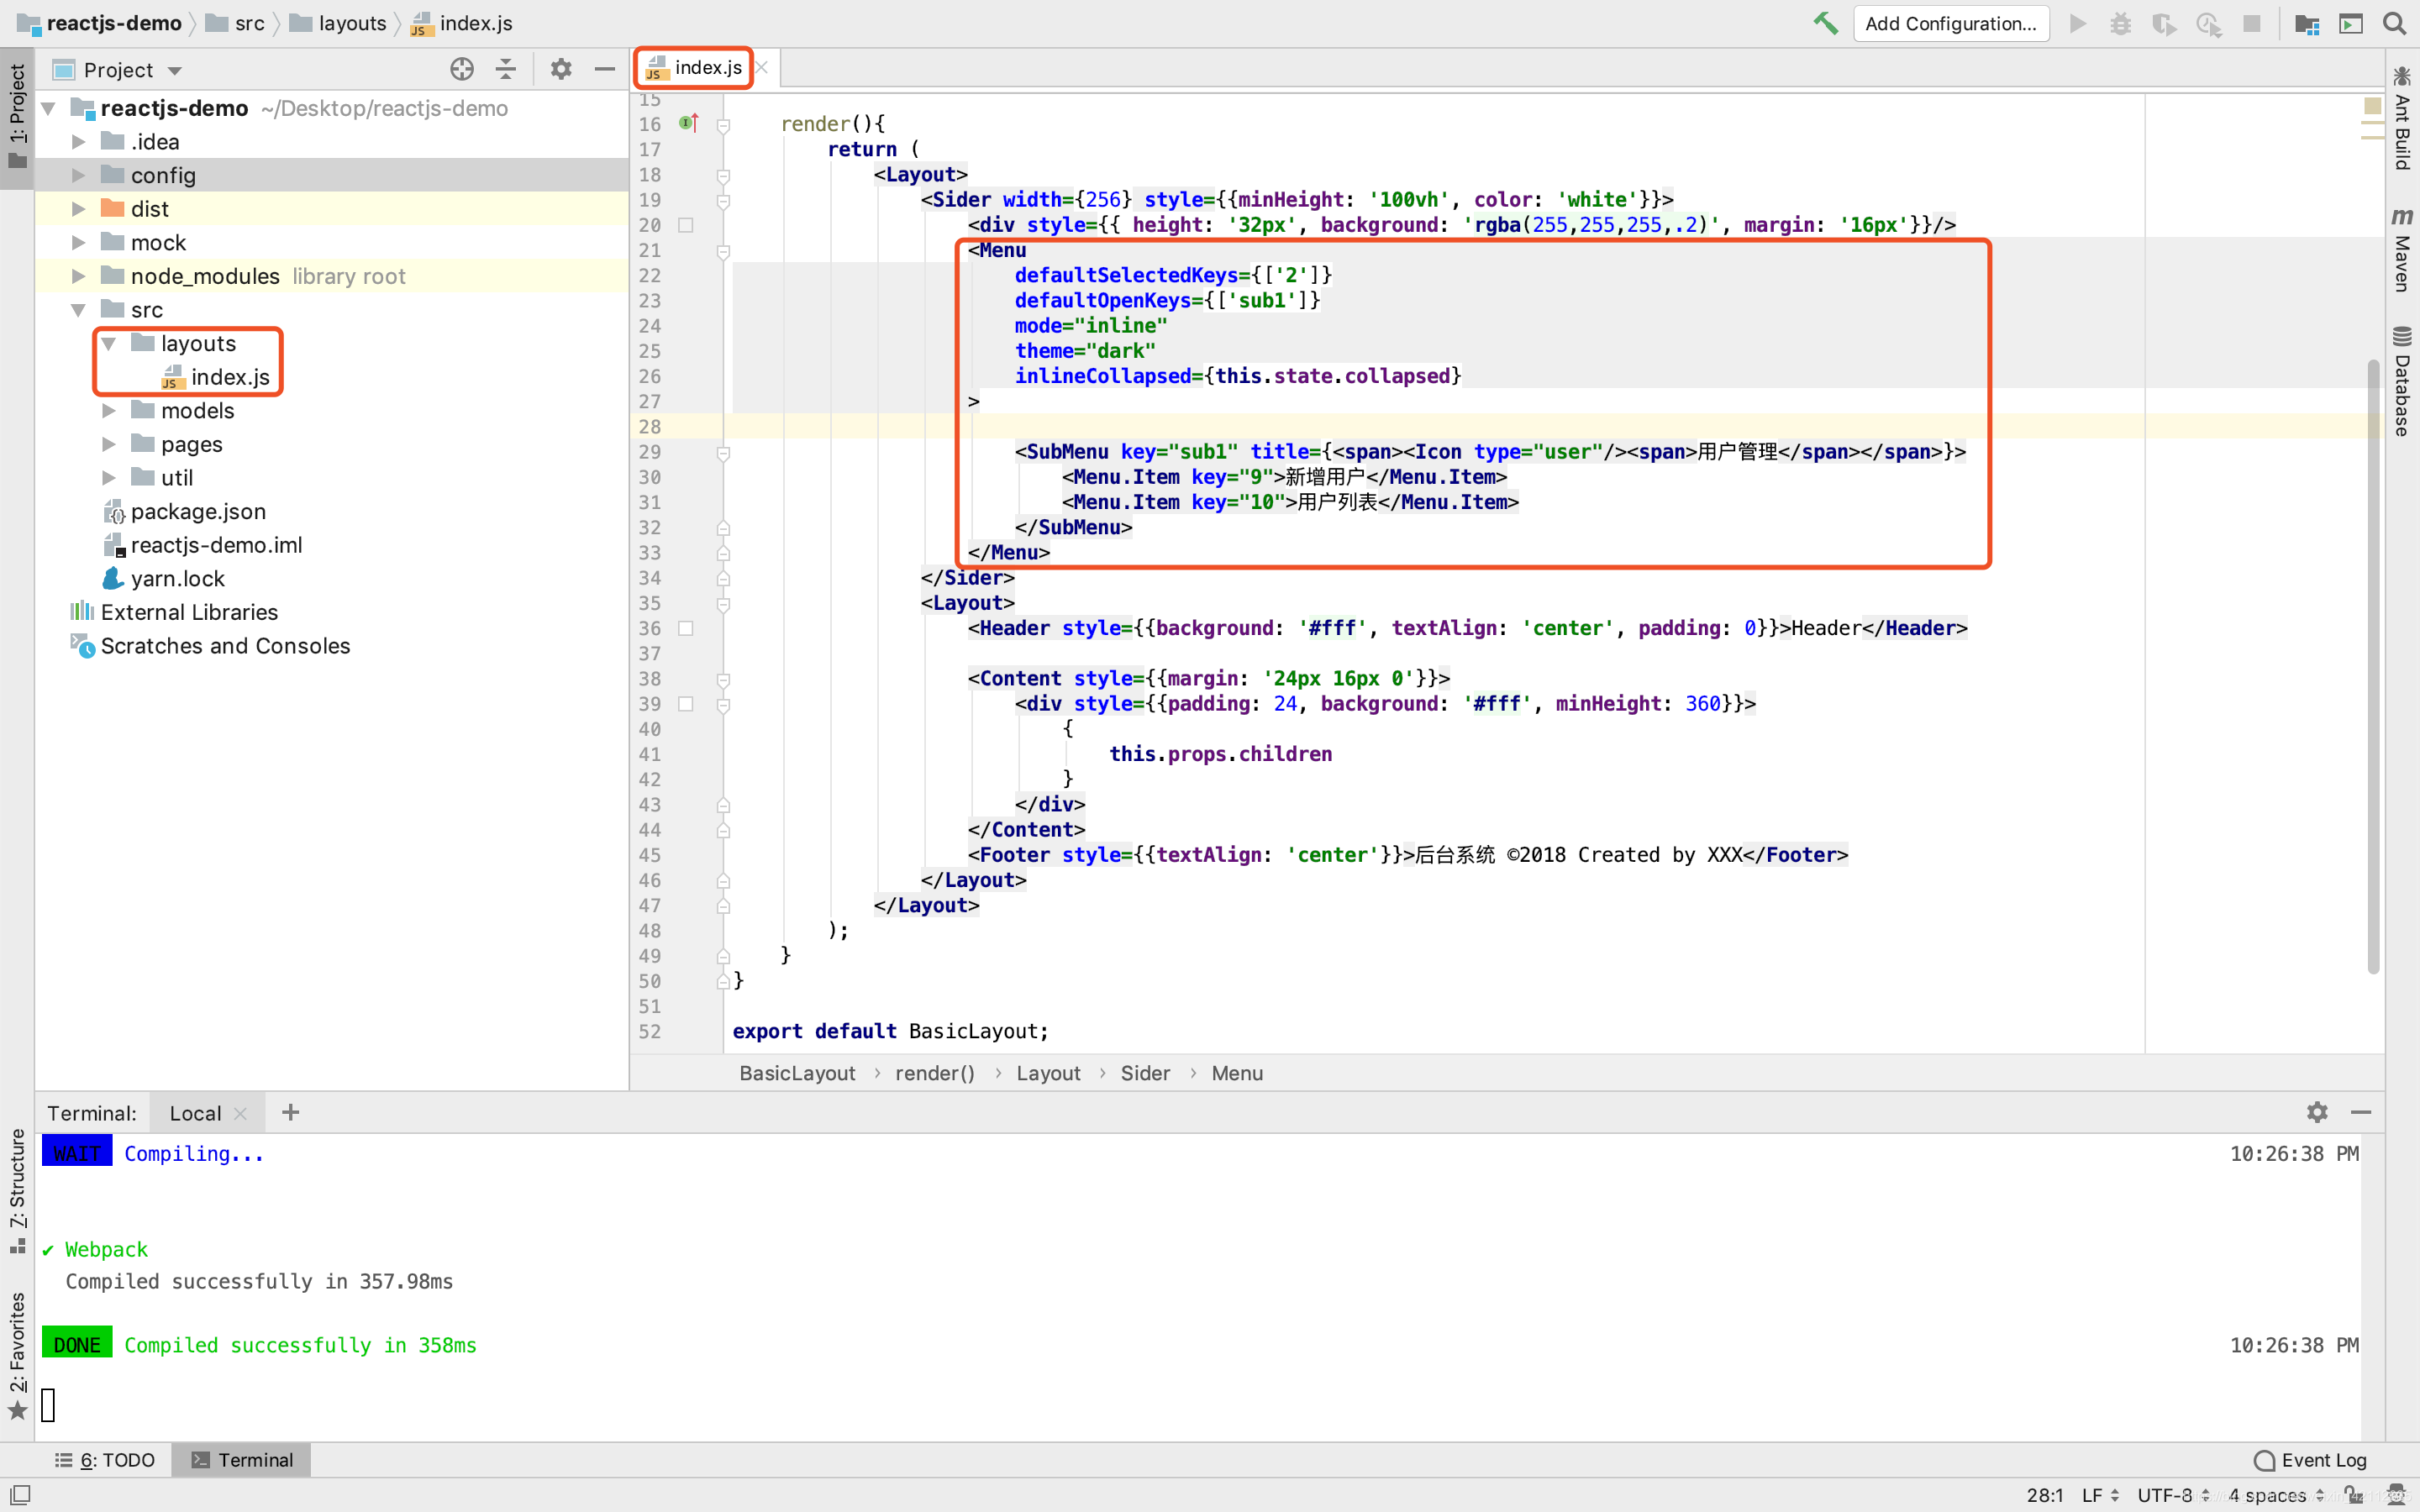Expand the pages folder
The height and width of the screenshot is (1512, 2420).
(x=108, y=444)
